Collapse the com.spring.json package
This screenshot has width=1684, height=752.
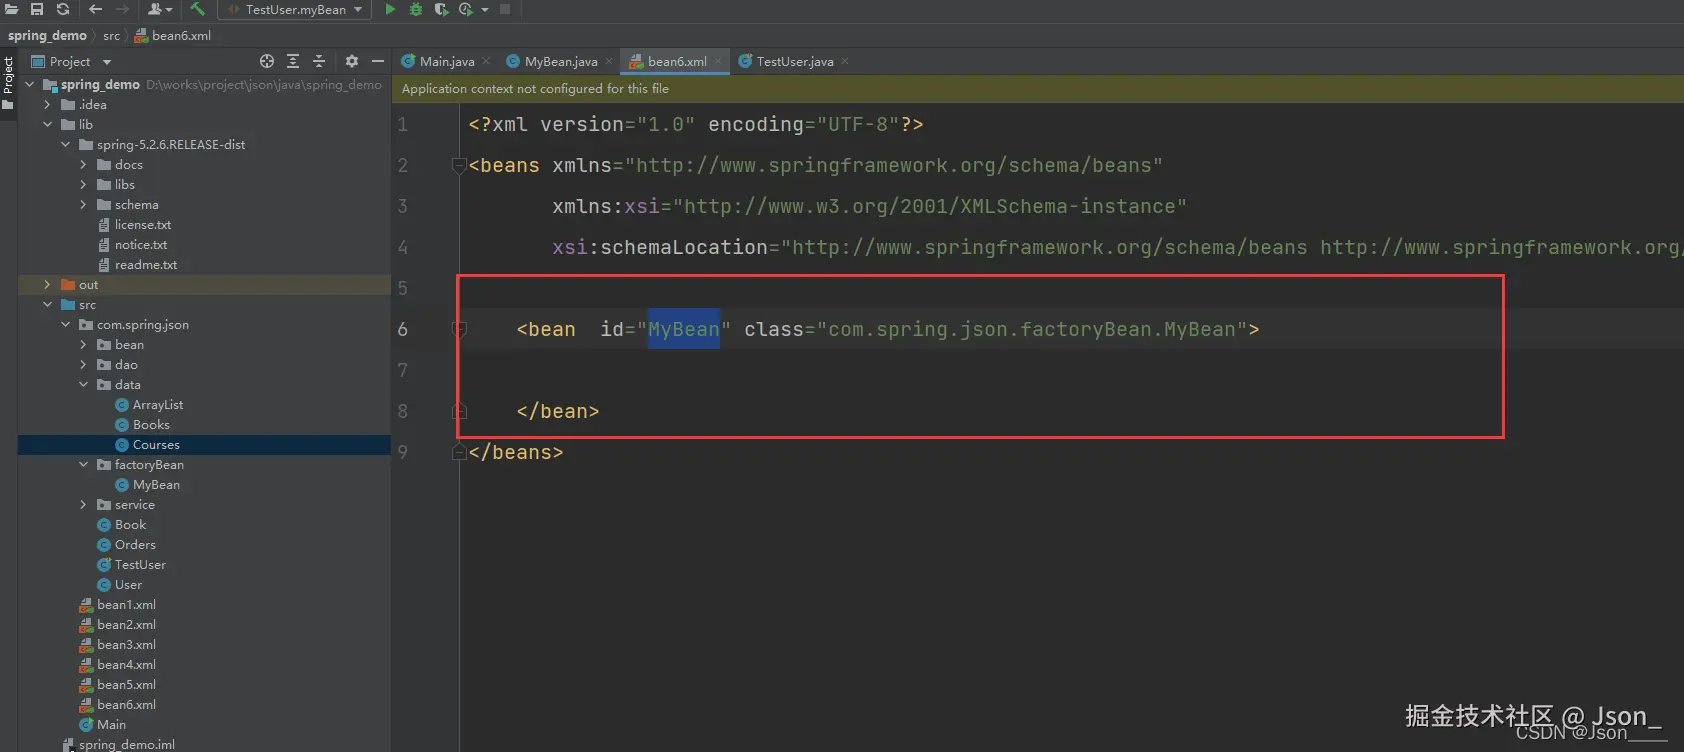65,325
